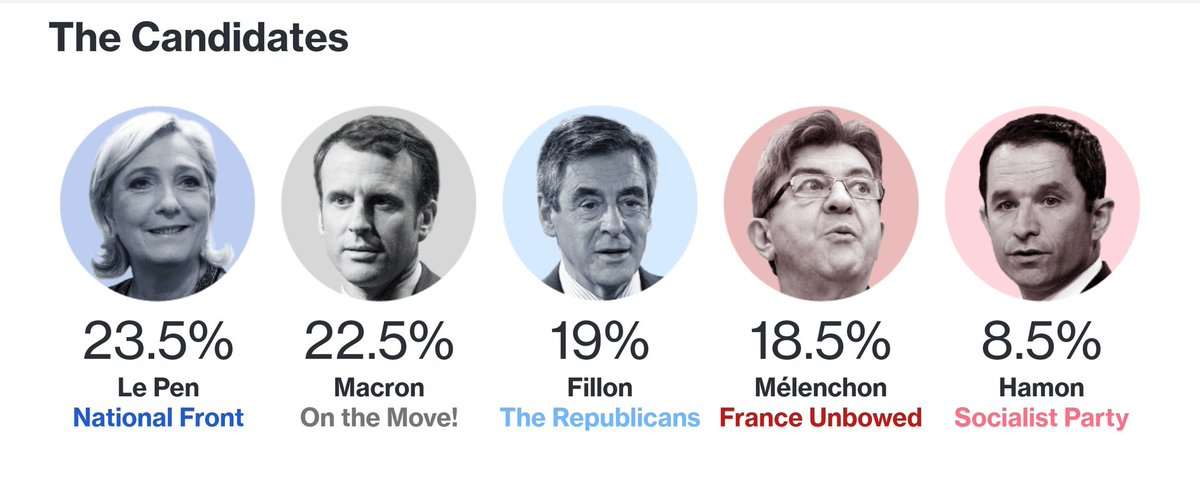Open the Socialist Party link
Image resolution: width=1200 pixels, height=477 pixels.
point(1042,417)
